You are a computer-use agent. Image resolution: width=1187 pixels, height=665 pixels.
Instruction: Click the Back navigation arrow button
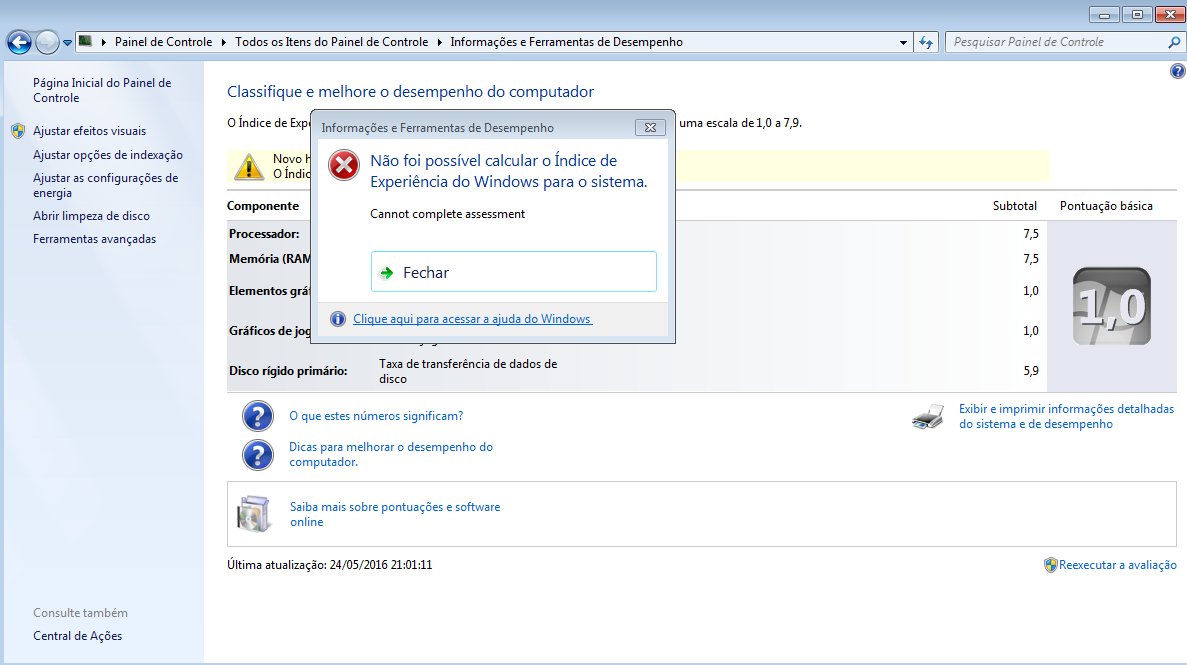tap(19, 42)
